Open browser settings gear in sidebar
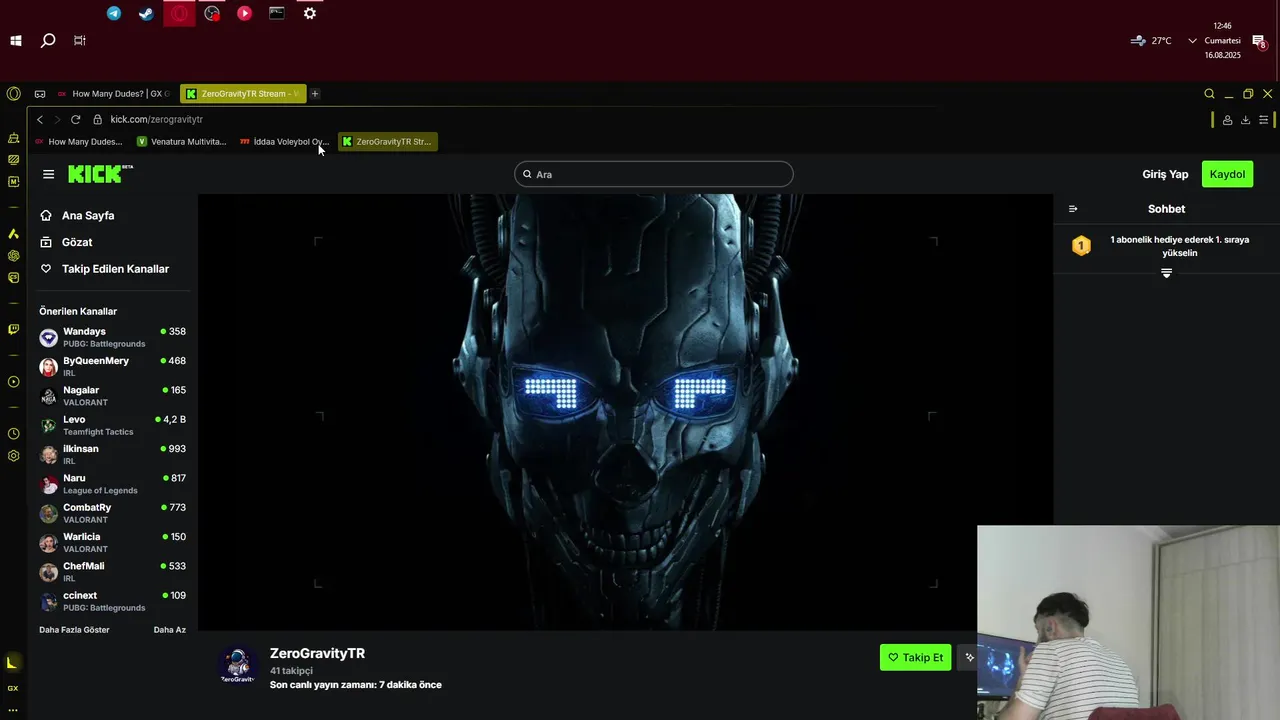Viewport: 1280px width, 720px height. (13, 456)
